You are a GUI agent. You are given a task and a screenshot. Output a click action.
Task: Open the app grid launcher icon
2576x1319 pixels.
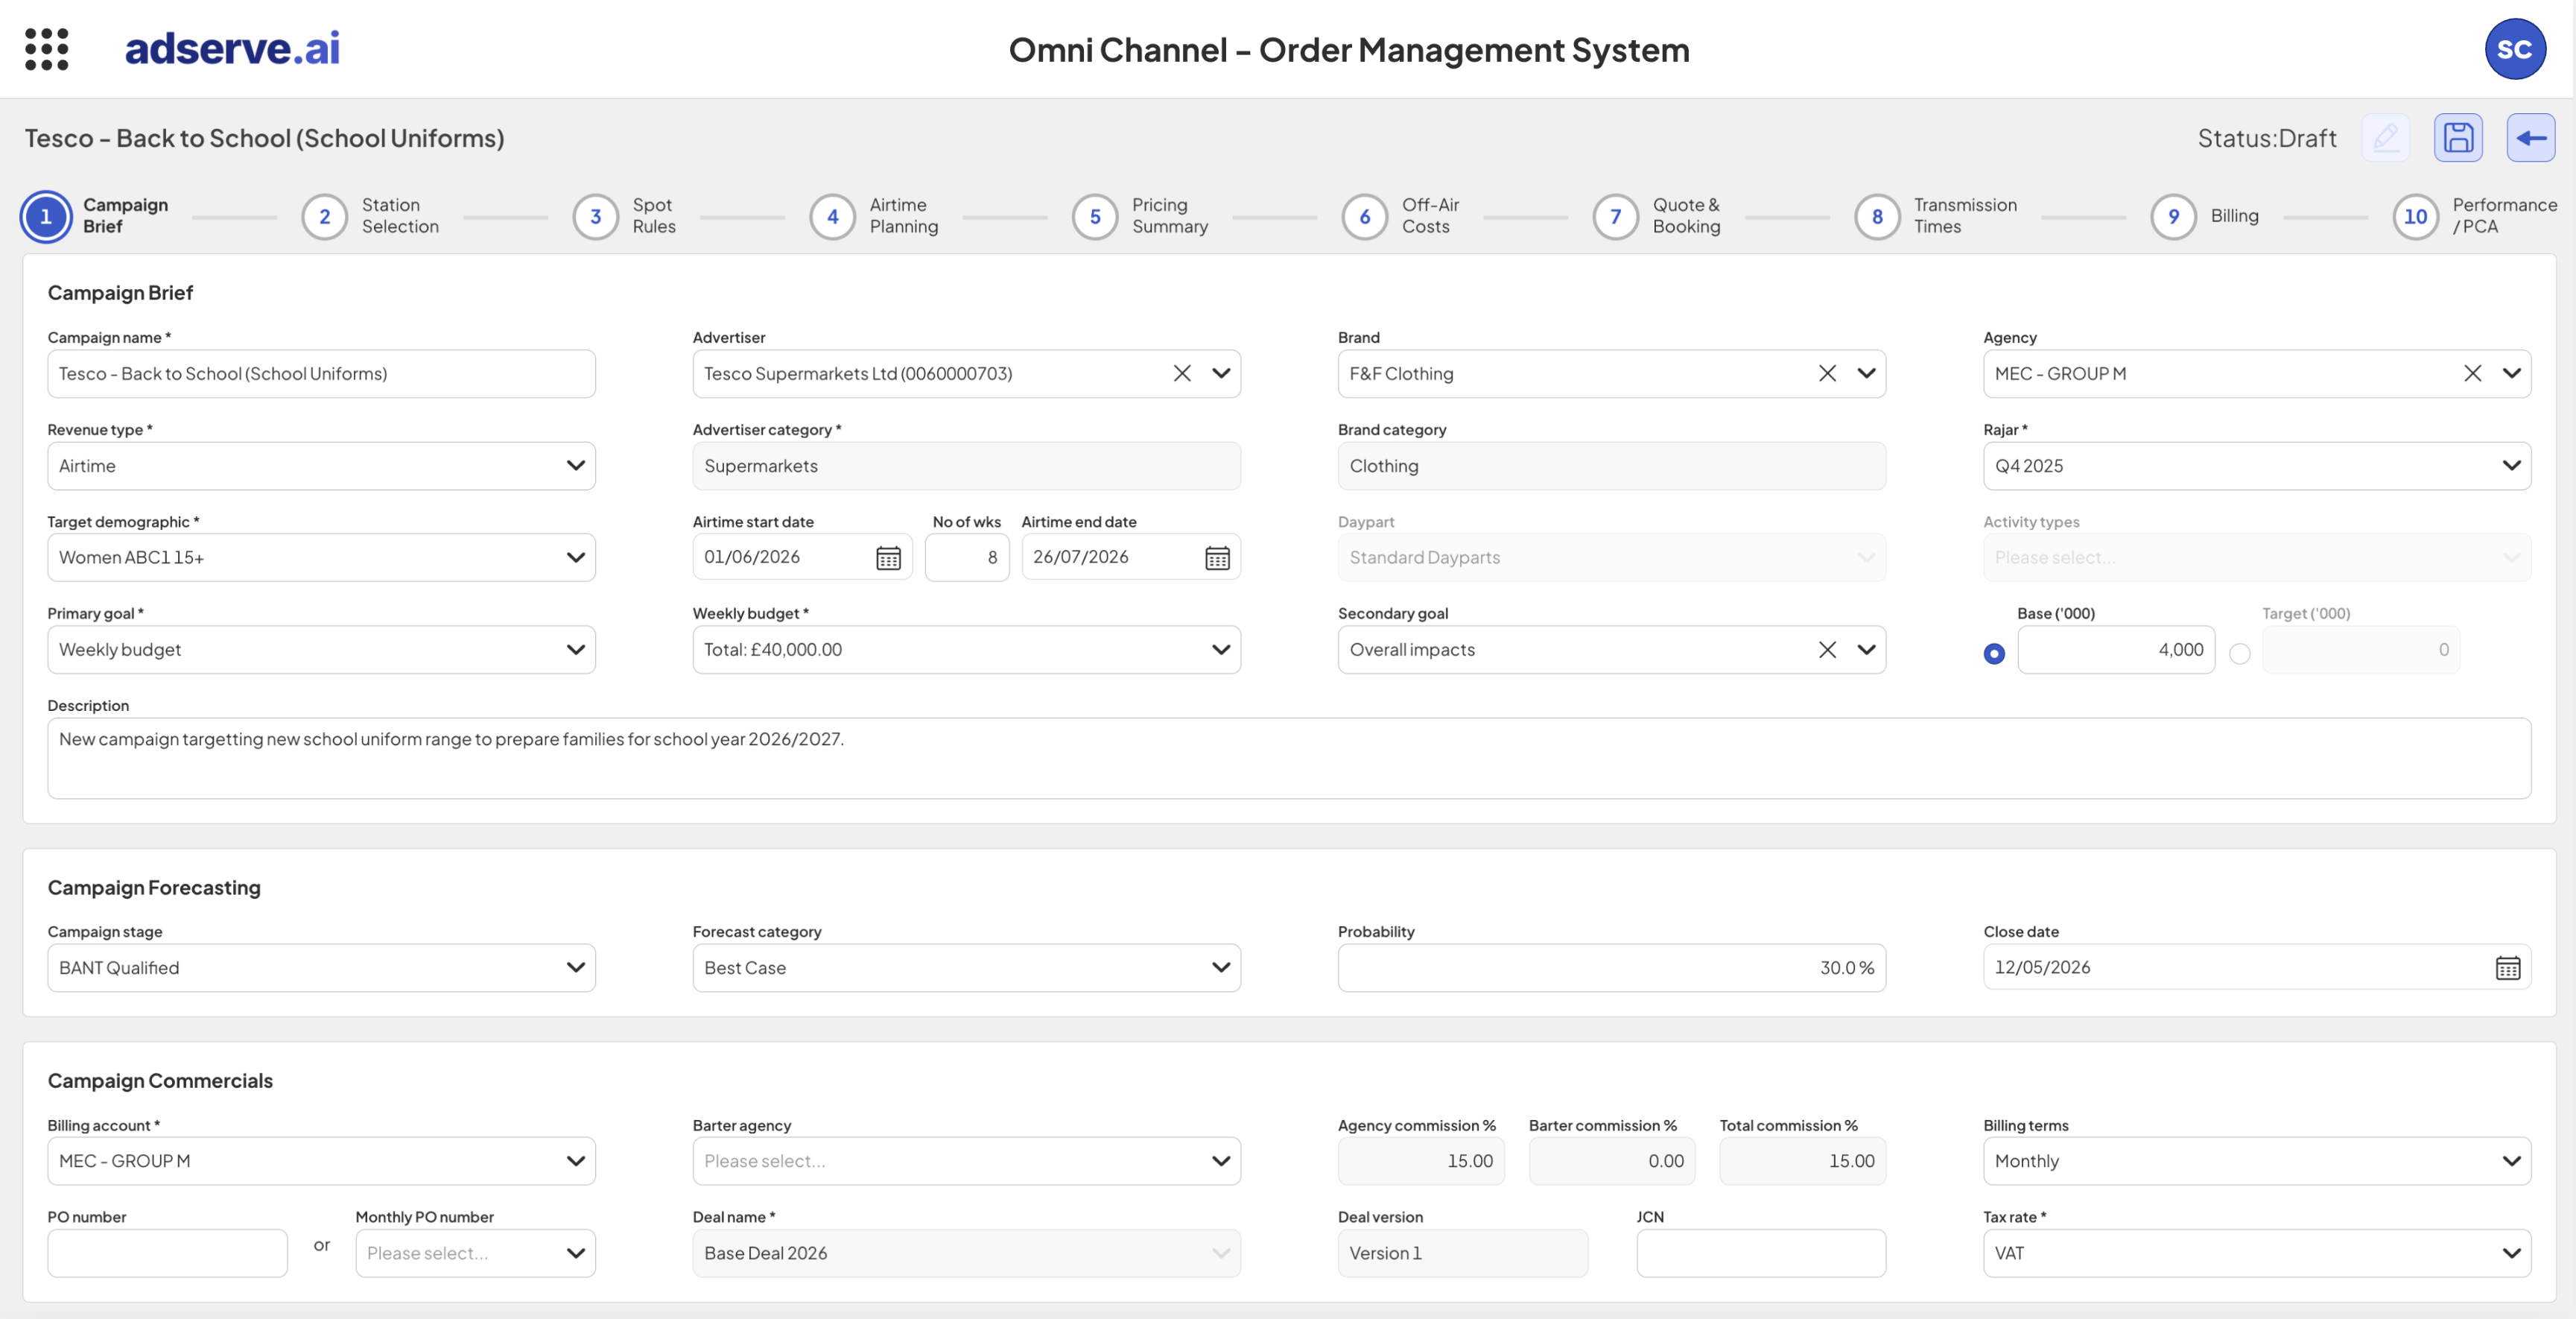[46, 49]
